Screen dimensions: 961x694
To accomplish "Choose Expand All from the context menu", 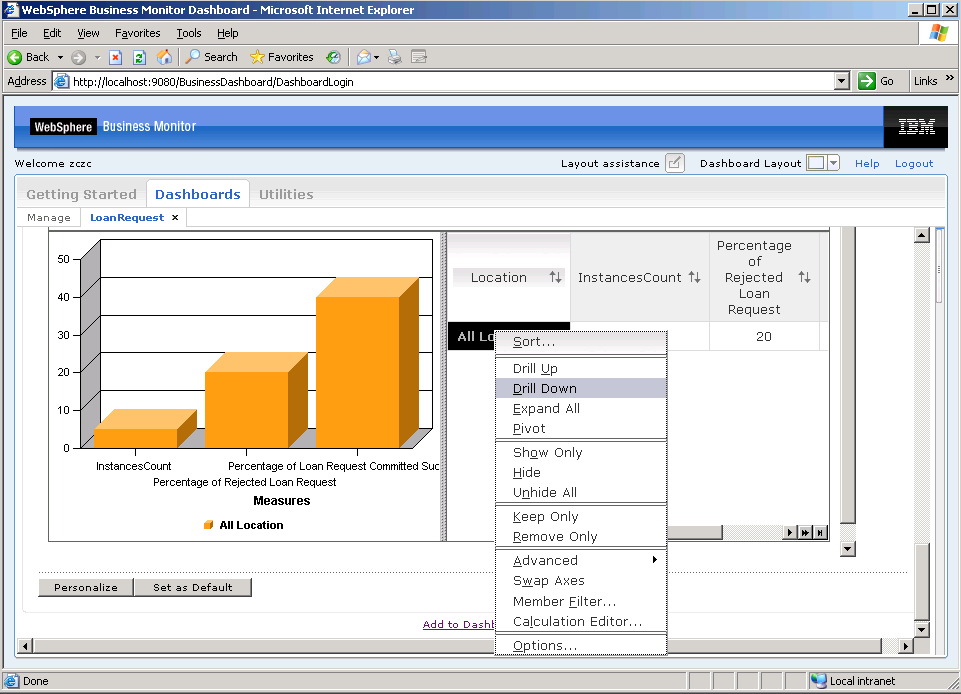I will click(x=580, y=409).
